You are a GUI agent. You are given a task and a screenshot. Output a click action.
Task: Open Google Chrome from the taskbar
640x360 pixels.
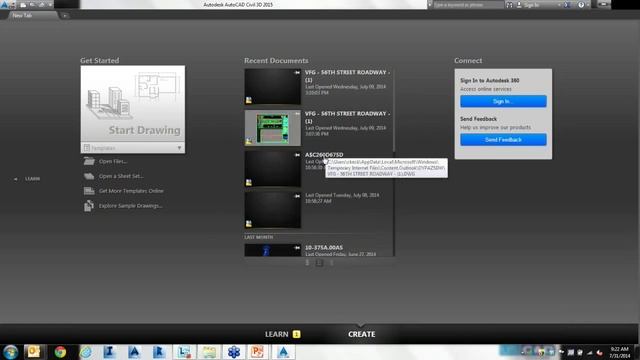pyautogui.click(x=60, y=352)
